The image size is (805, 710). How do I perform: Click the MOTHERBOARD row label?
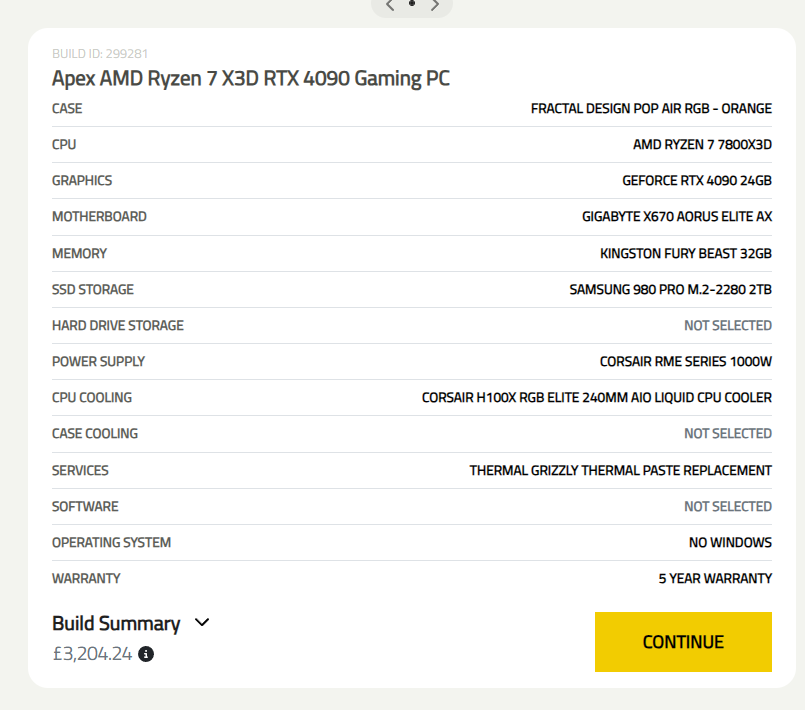pyautogui.click(x=100, y=216)
